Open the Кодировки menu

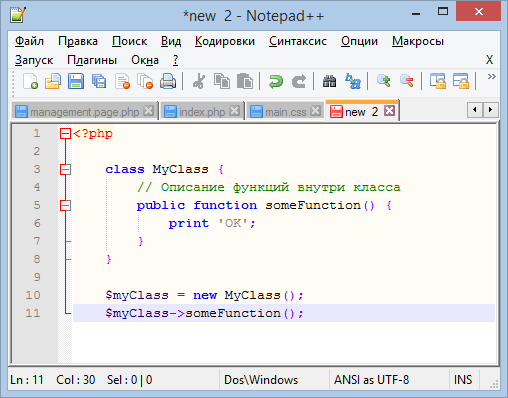pos(225,41)
